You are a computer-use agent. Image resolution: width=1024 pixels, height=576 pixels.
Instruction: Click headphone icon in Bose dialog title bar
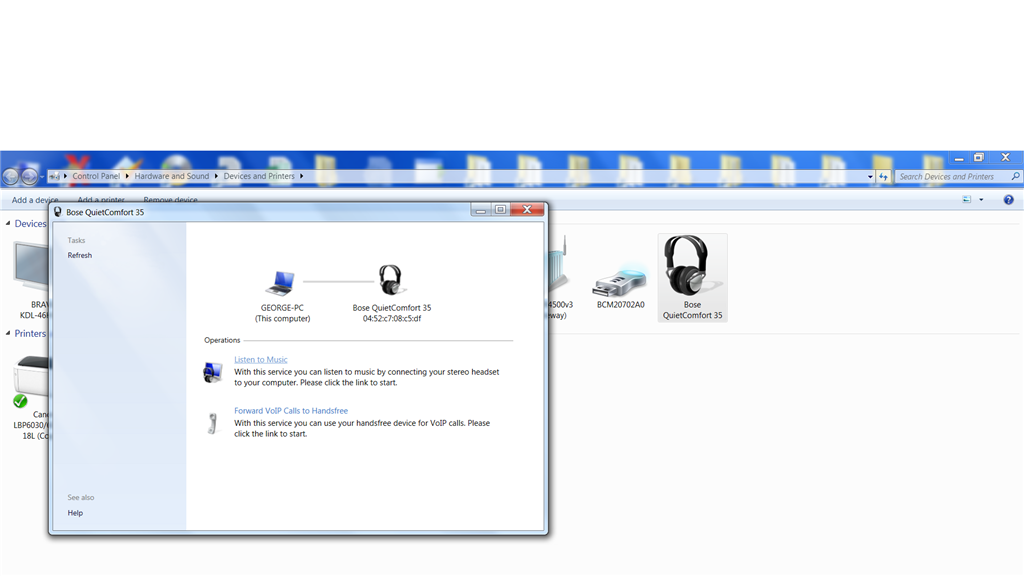click(57, 212)
